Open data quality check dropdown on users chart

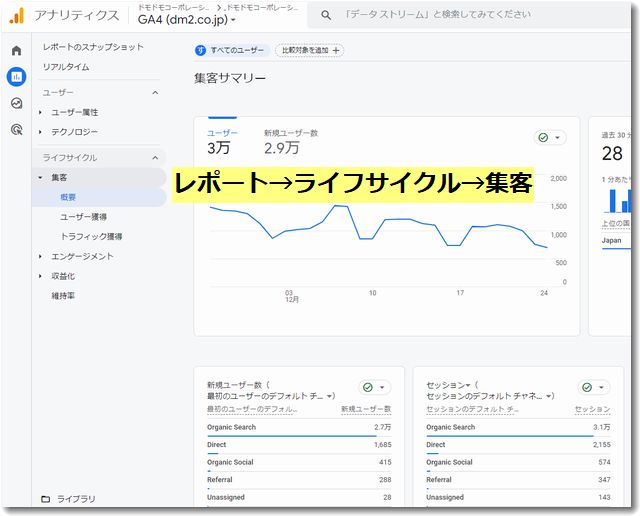[x=550, y=138]
